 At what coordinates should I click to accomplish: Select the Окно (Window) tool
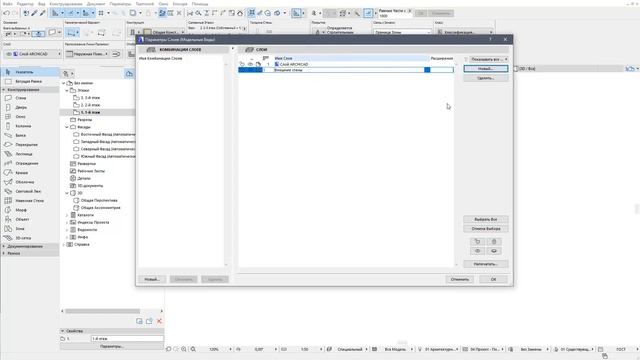pos(30,117)
